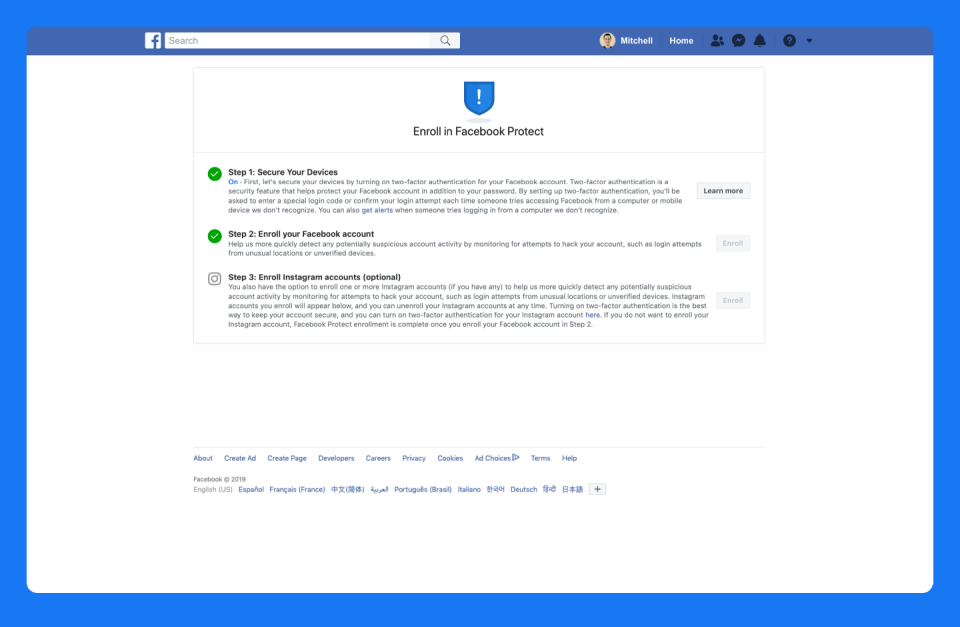Click the Step 2 green checkmark
Image resolution: width=960 pixels, height=627 pixels.
tap(214, 236)
